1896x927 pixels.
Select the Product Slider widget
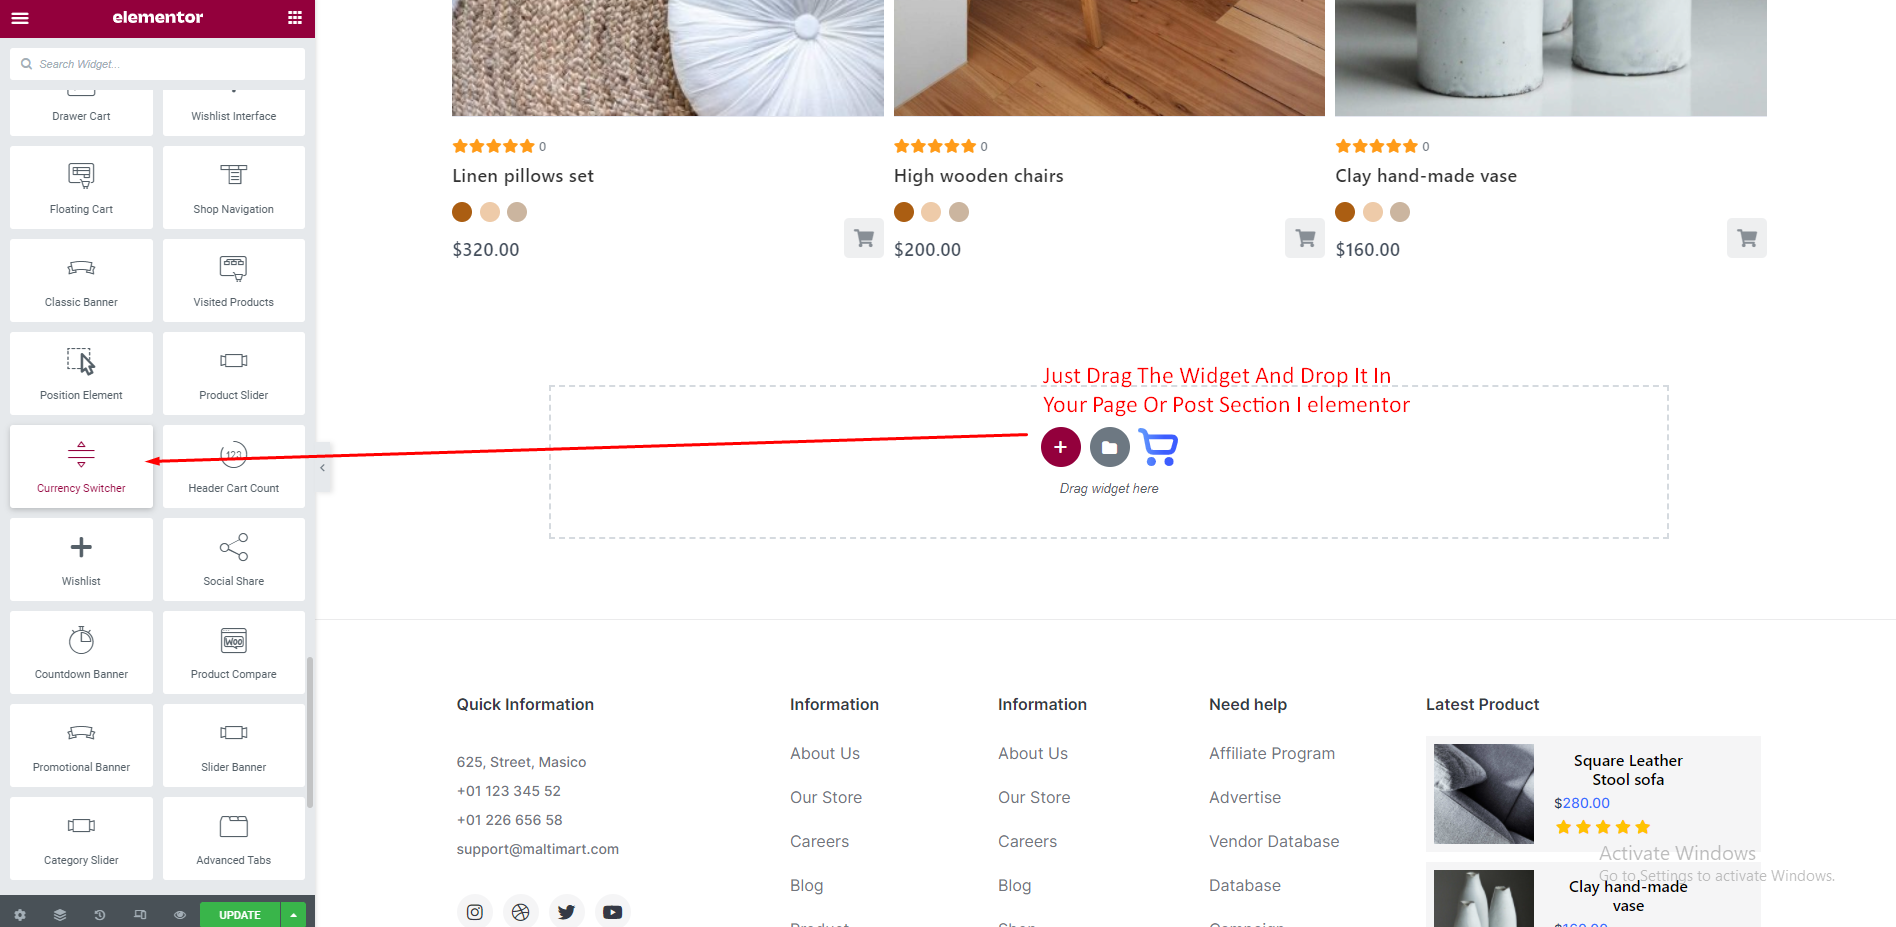point(234,374)
